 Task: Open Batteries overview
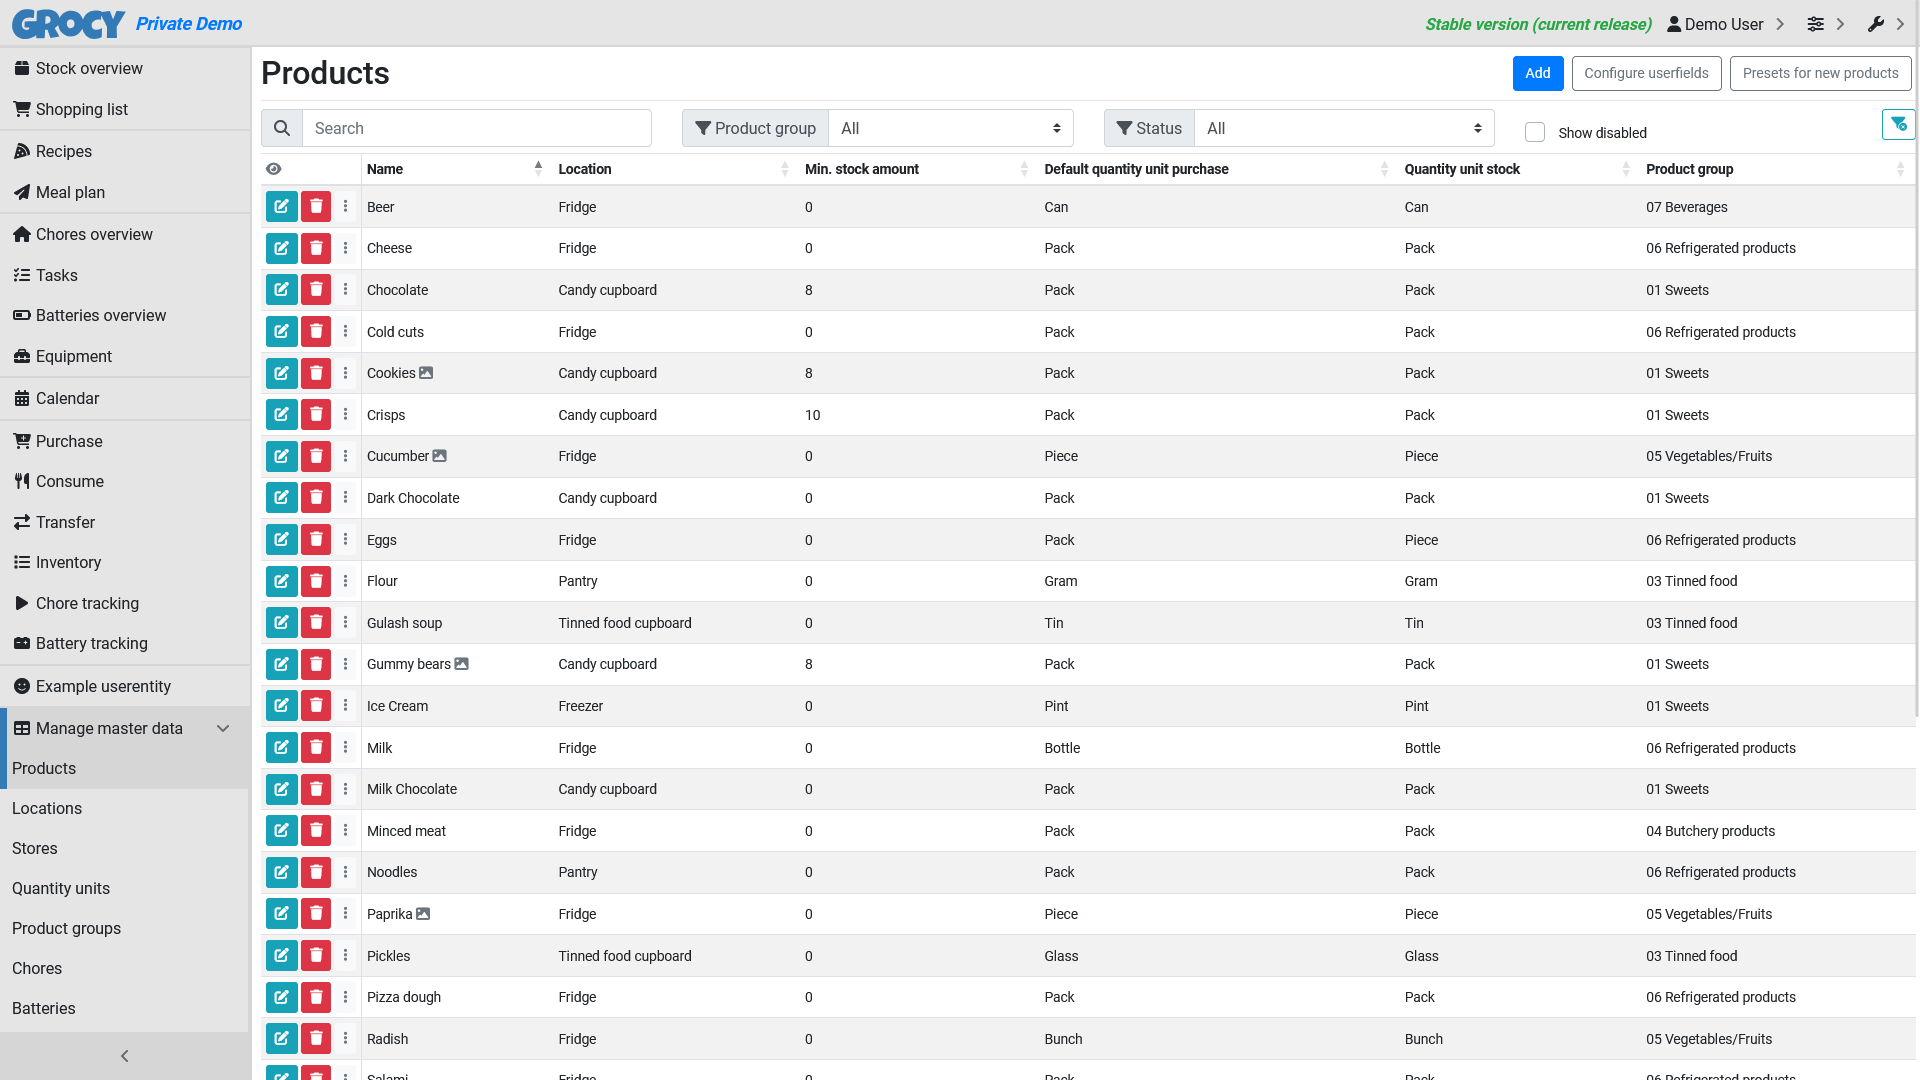pyautogui.click(x=125, y=315)
